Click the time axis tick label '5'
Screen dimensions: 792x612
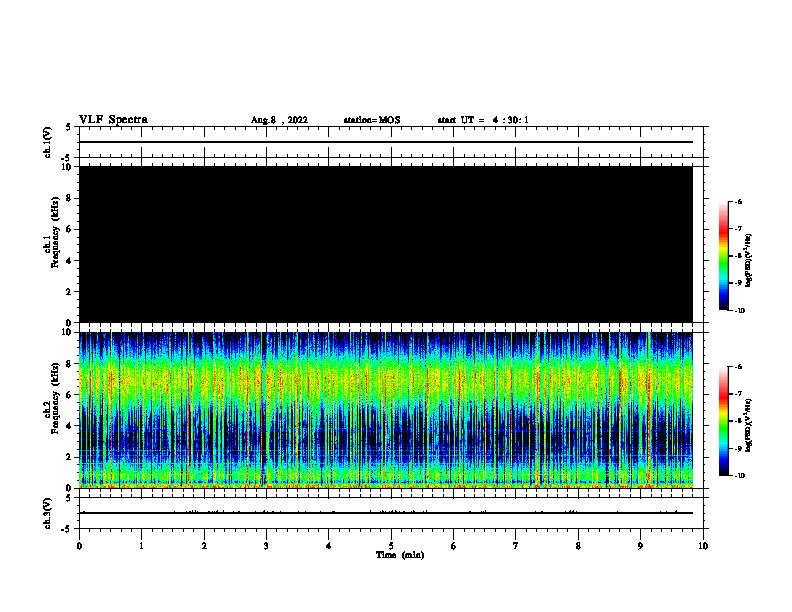391,546
